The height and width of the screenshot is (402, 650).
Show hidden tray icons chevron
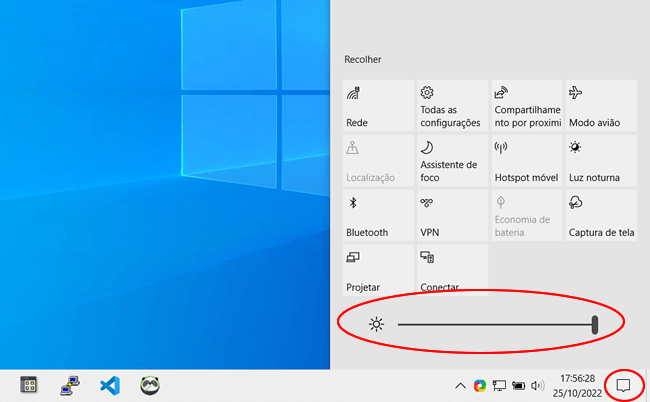click(460, 385)
